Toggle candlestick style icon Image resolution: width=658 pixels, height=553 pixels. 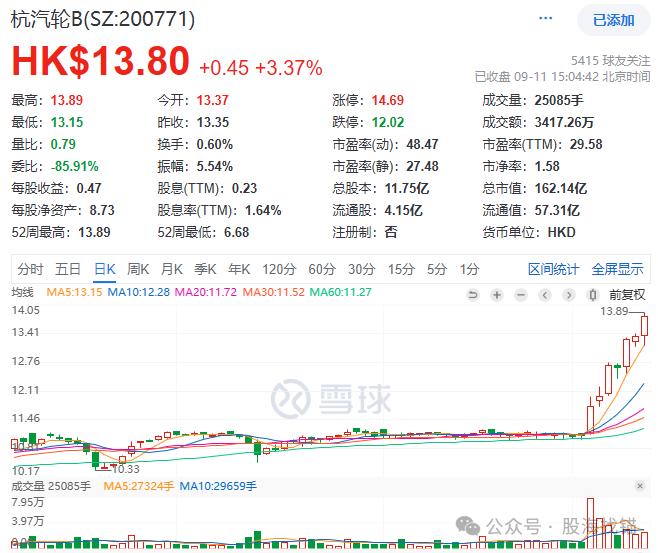click(593, 295)
